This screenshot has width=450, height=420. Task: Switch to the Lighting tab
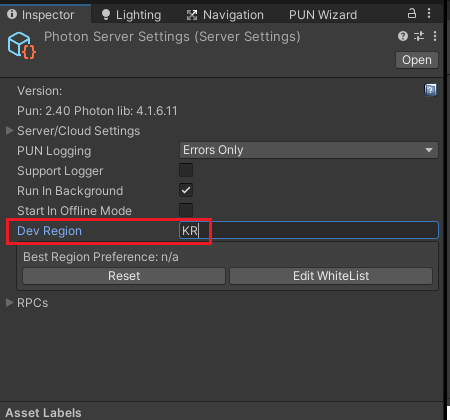pyautogui.click(x=131, y=15)
